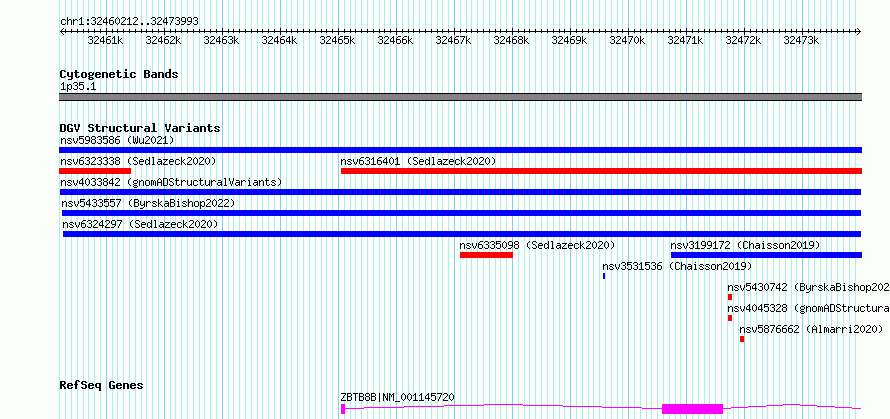Image resolution: width=890 pixels, height=419 pixels.
Task: Click the 32469k ruler tick label
Action: pyautogui.click(x=569, y=40)
